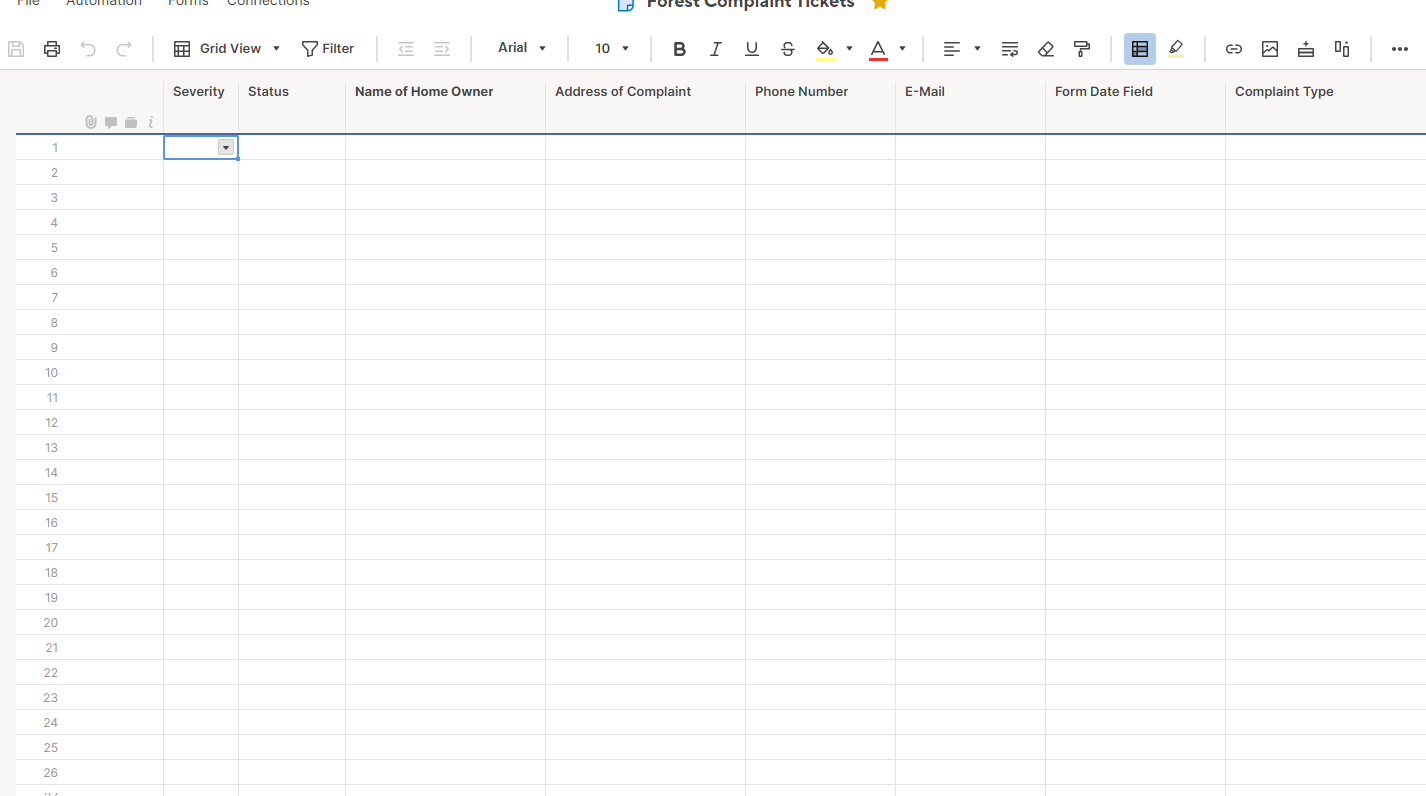Open the more toolbar options ellipsis
The height and width of the screenshot is (796, 1426).
tap(1400, 49)
